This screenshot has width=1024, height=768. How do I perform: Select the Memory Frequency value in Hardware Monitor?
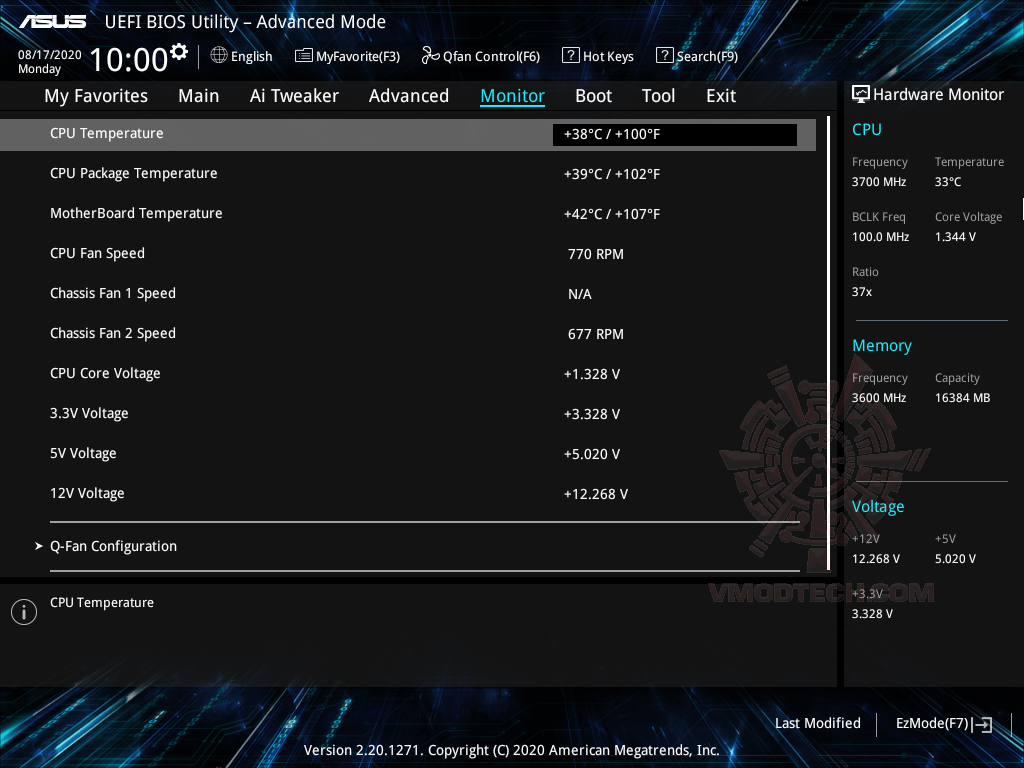879,397
